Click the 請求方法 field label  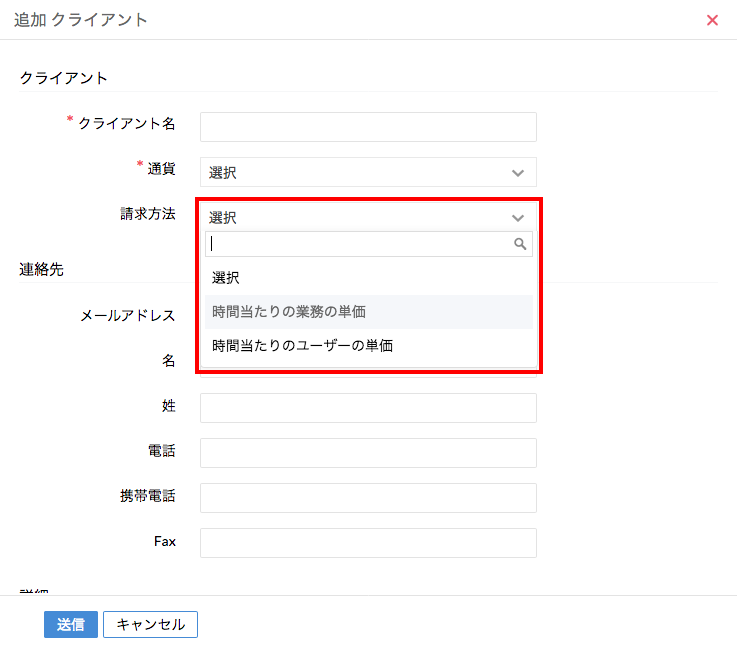[x=147, y=213]
